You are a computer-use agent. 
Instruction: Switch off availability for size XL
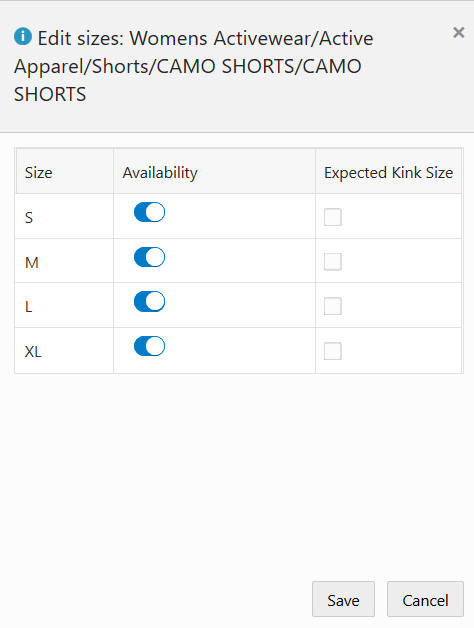tap(149, 346)
